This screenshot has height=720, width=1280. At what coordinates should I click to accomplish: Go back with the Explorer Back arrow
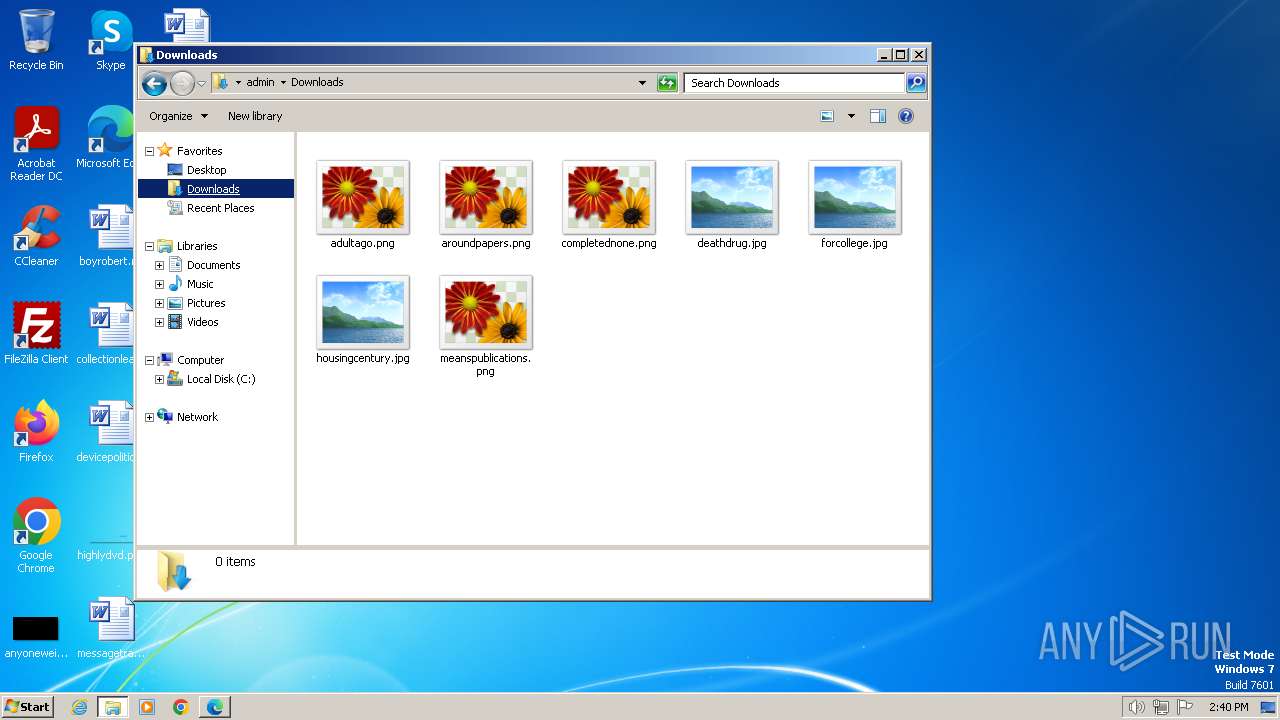coord(154,83)
